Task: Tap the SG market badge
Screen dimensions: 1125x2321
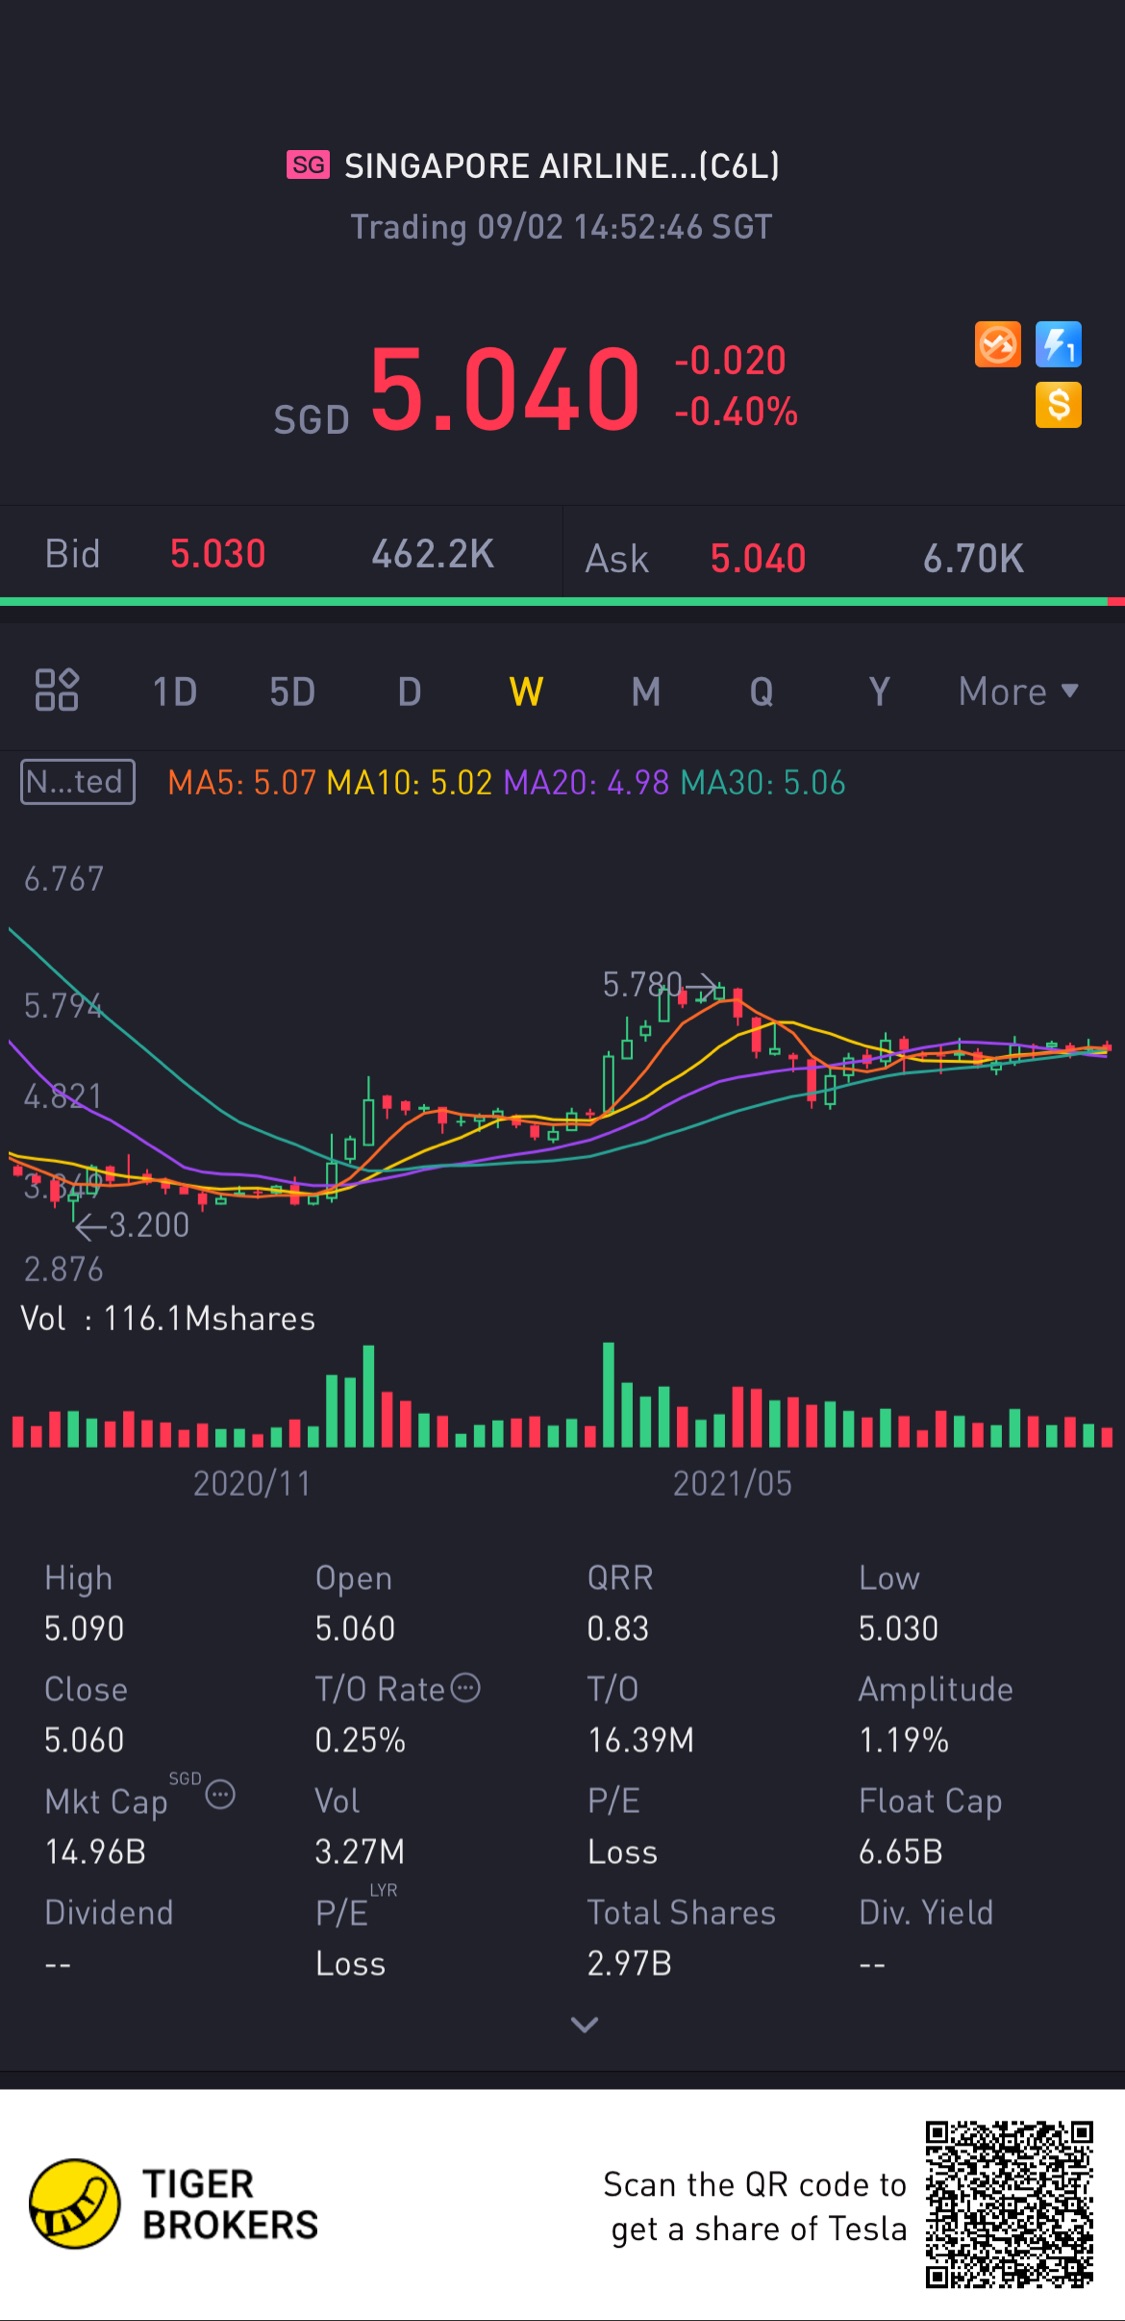Action: [308, 165]
